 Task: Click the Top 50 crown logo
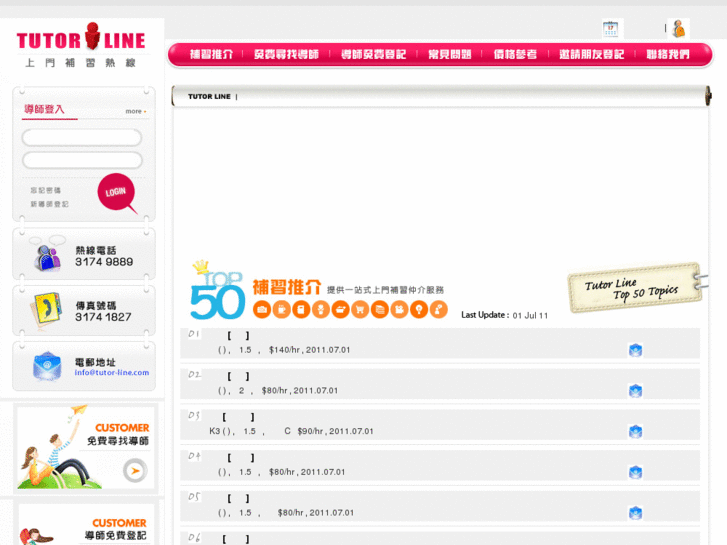coord(217,291)
